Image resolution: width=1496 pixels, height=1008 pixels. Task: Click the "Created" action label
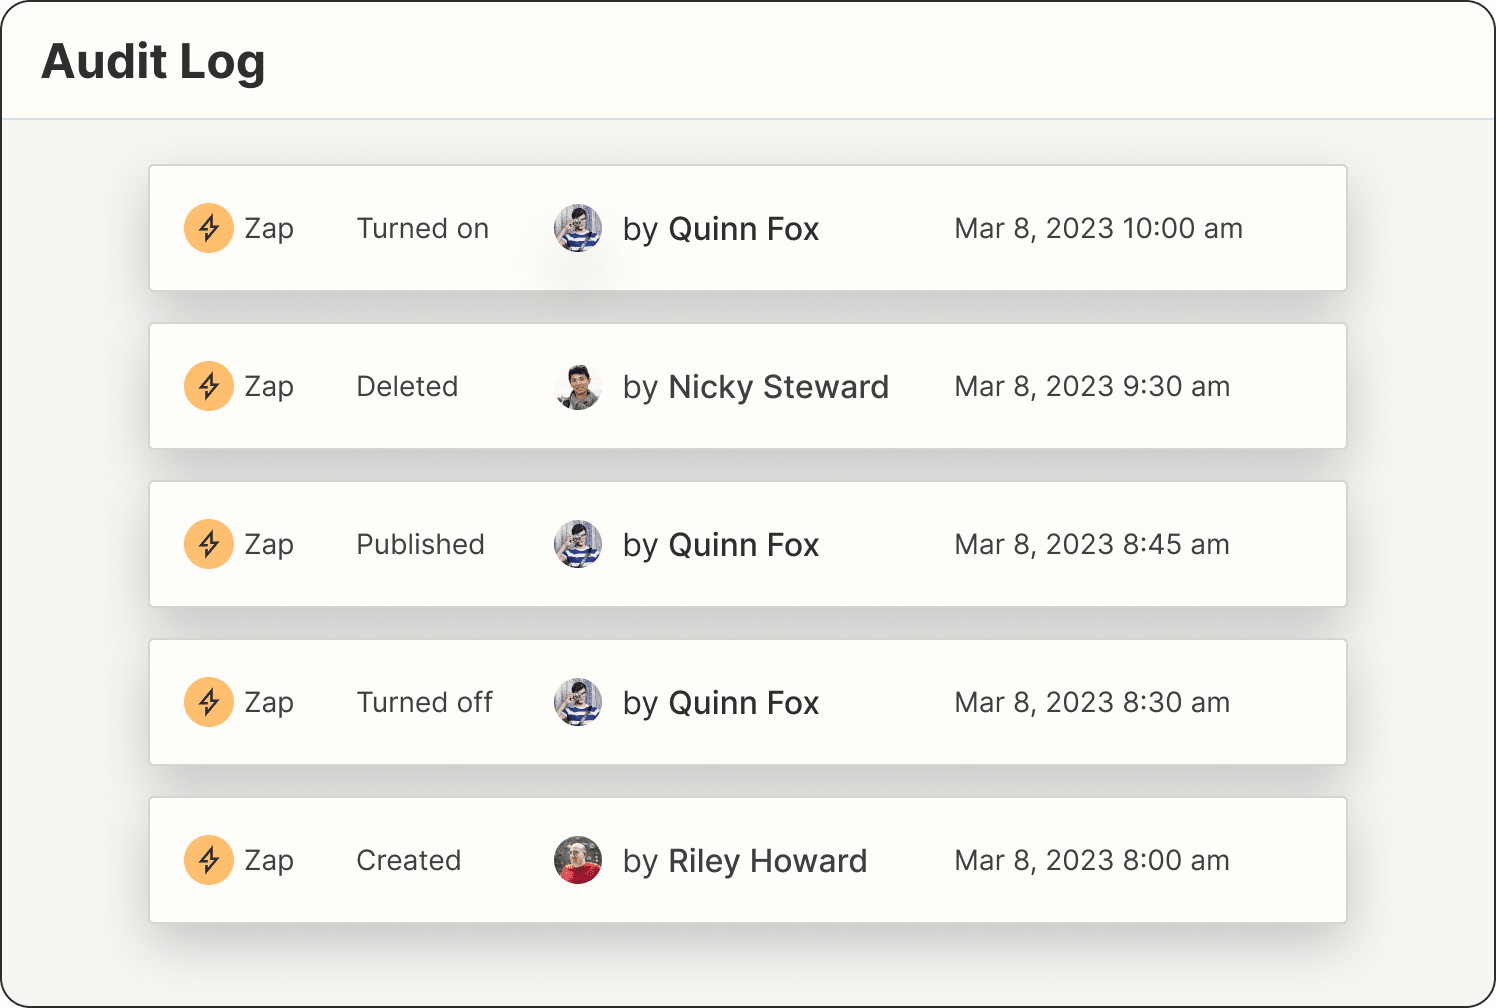click(x=409, y=861)
